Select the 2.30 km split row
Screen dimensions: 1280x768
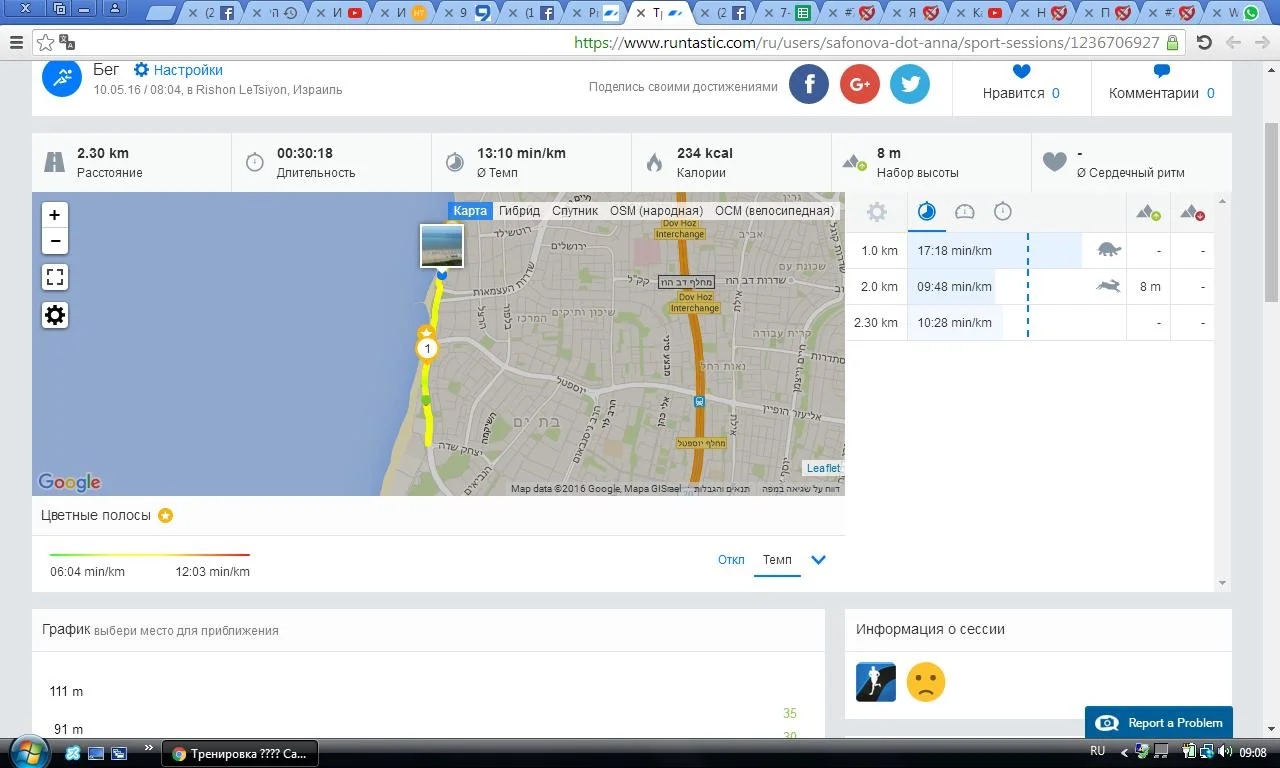pos(1030,322)
